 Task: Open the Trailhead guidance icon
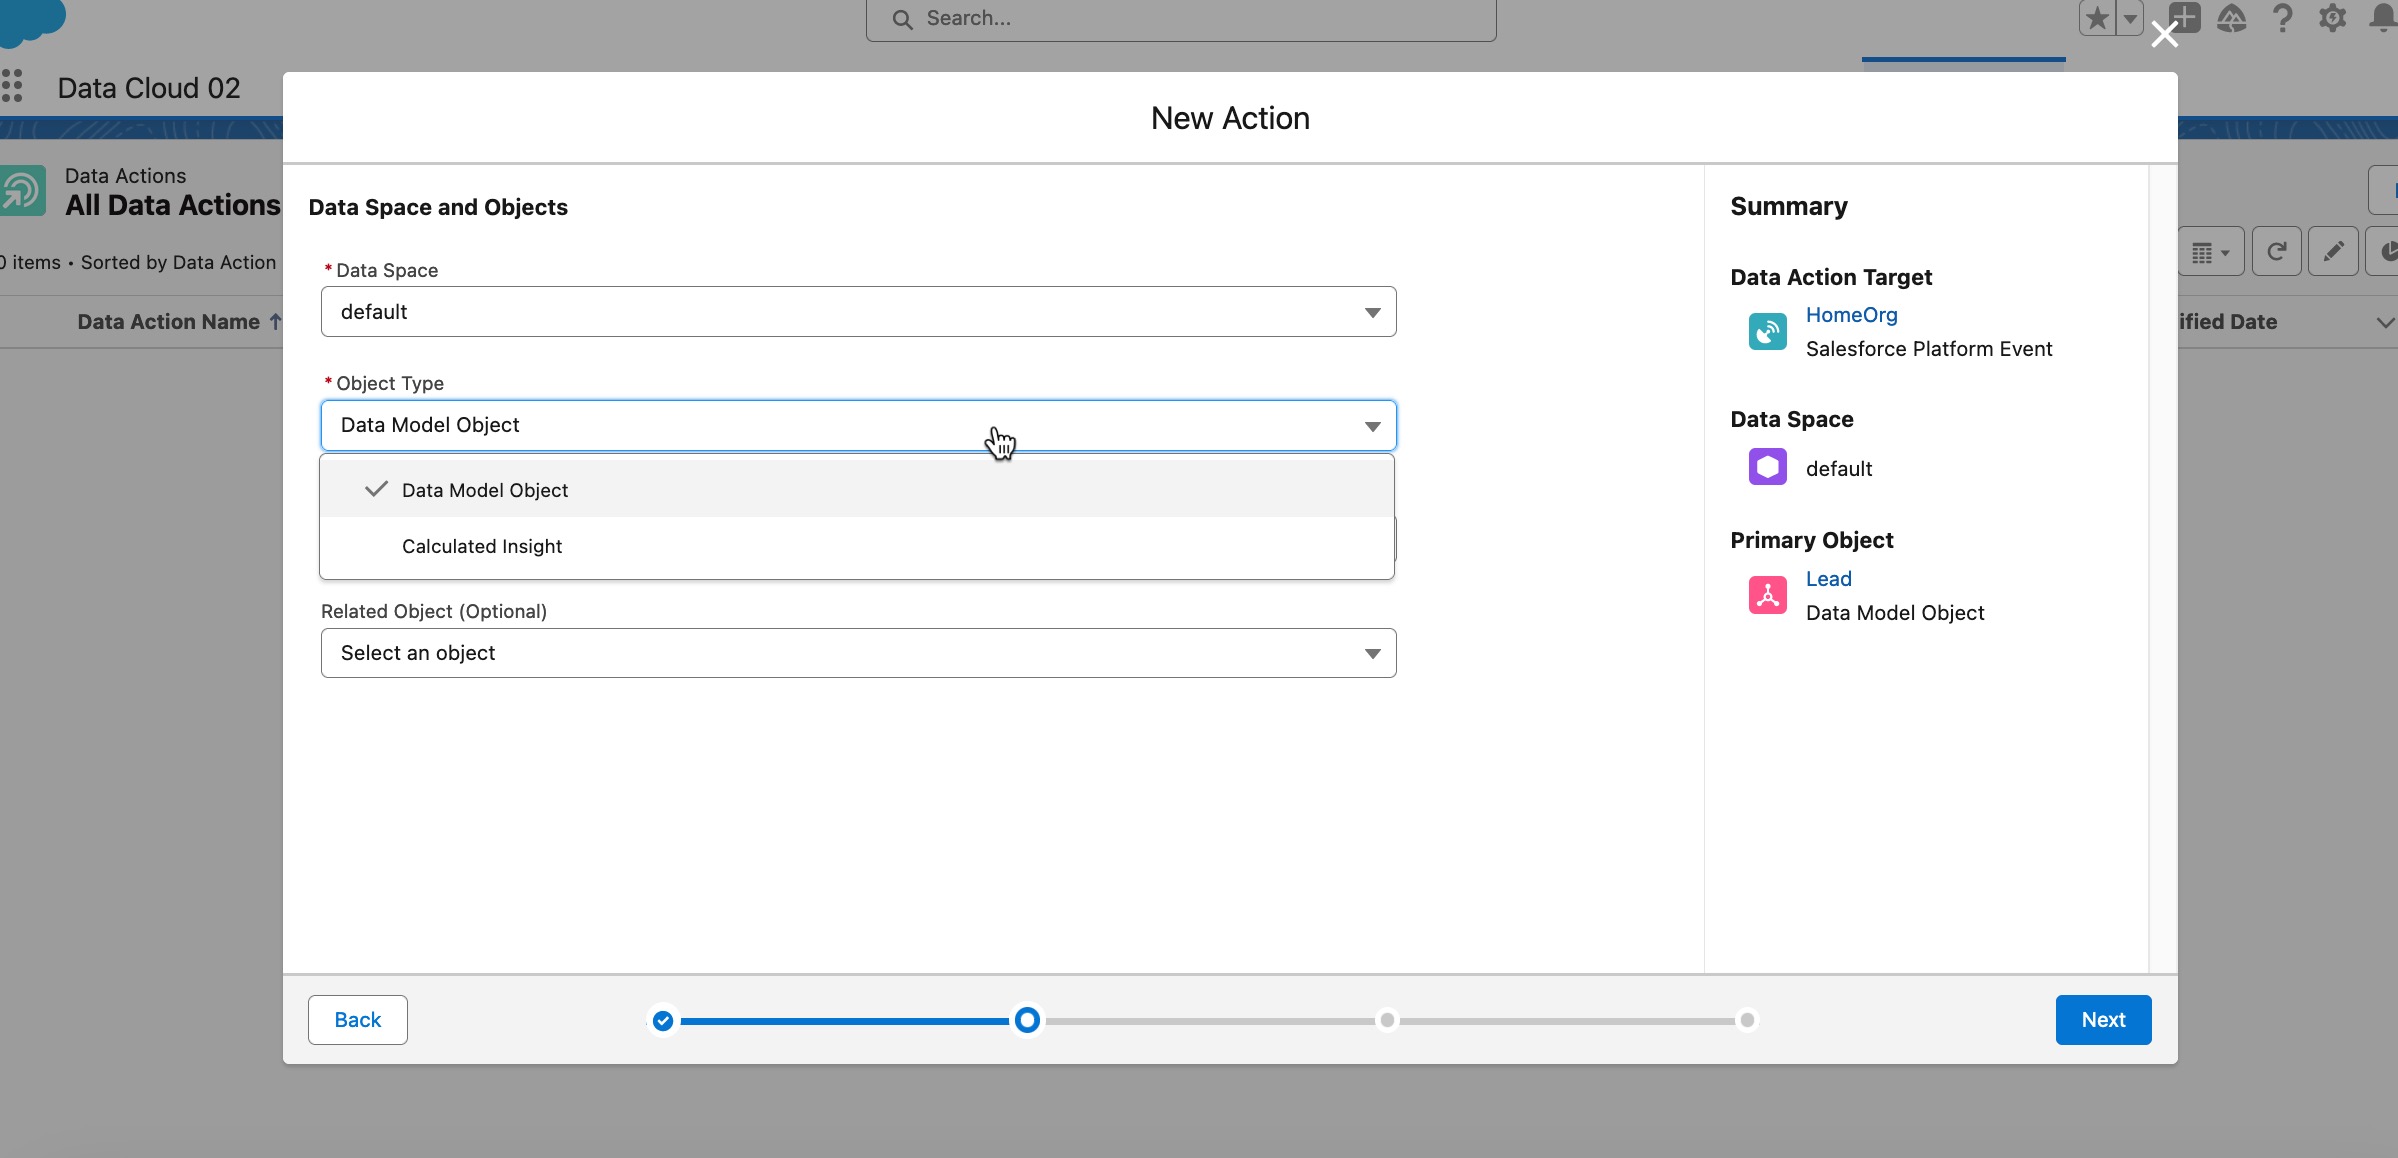(2232, 18)
